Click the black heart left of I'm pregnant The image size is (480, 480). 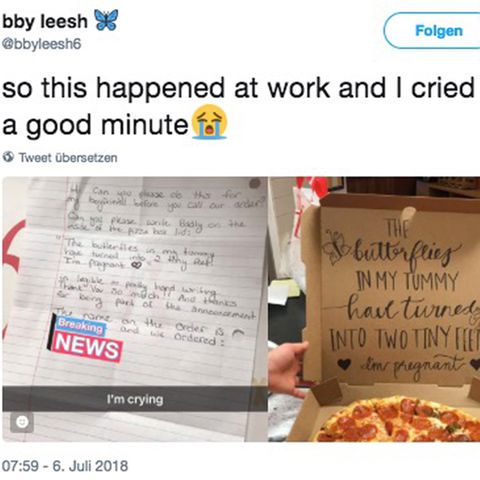tap(344, 363)
